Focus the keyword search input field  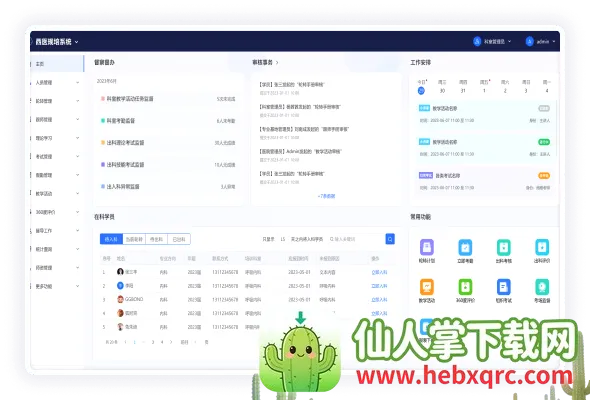[356, 239]
